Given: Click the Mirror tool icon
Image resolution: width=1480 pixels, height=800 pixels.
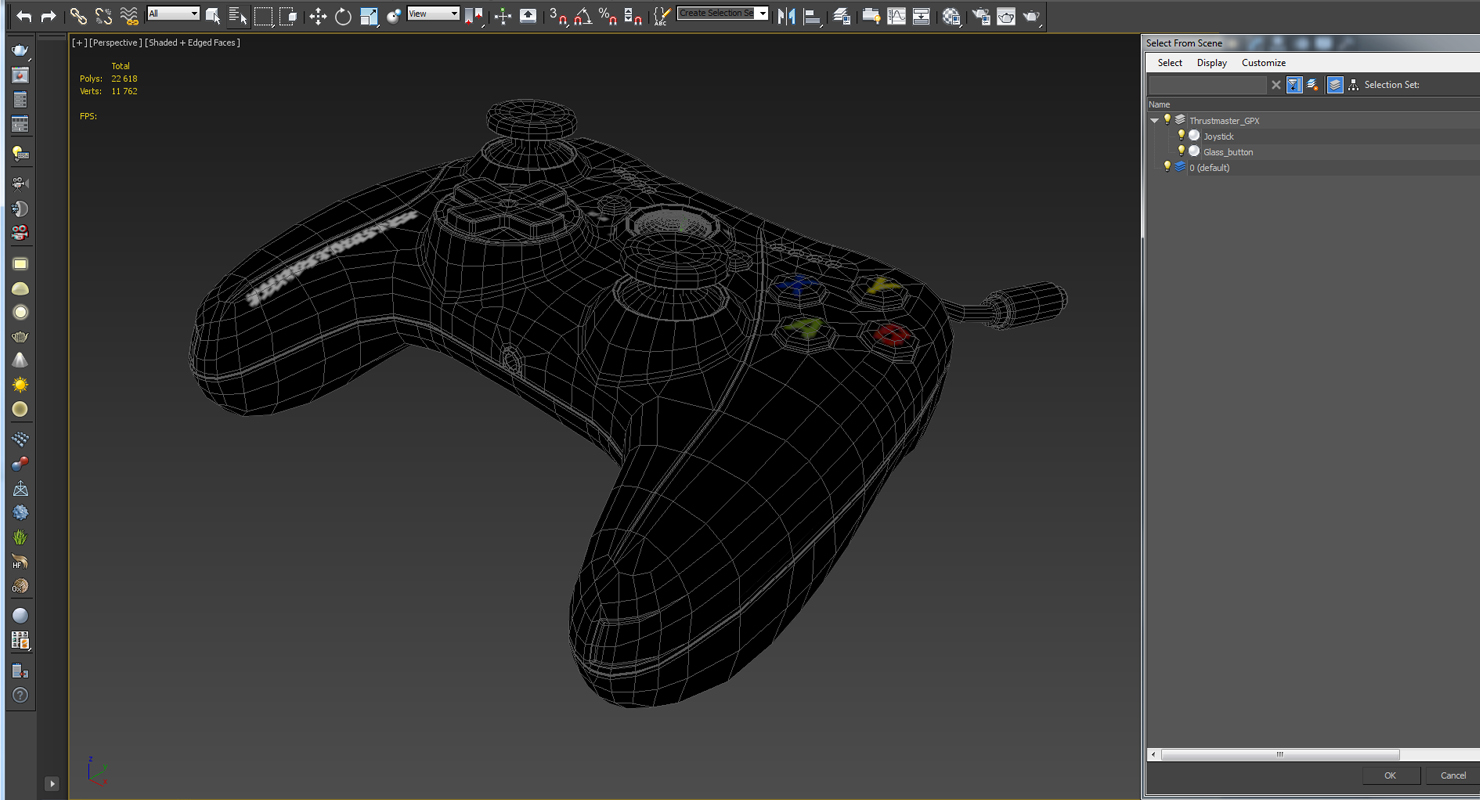Looking at the screenshot, I should (x=787, y=16).
